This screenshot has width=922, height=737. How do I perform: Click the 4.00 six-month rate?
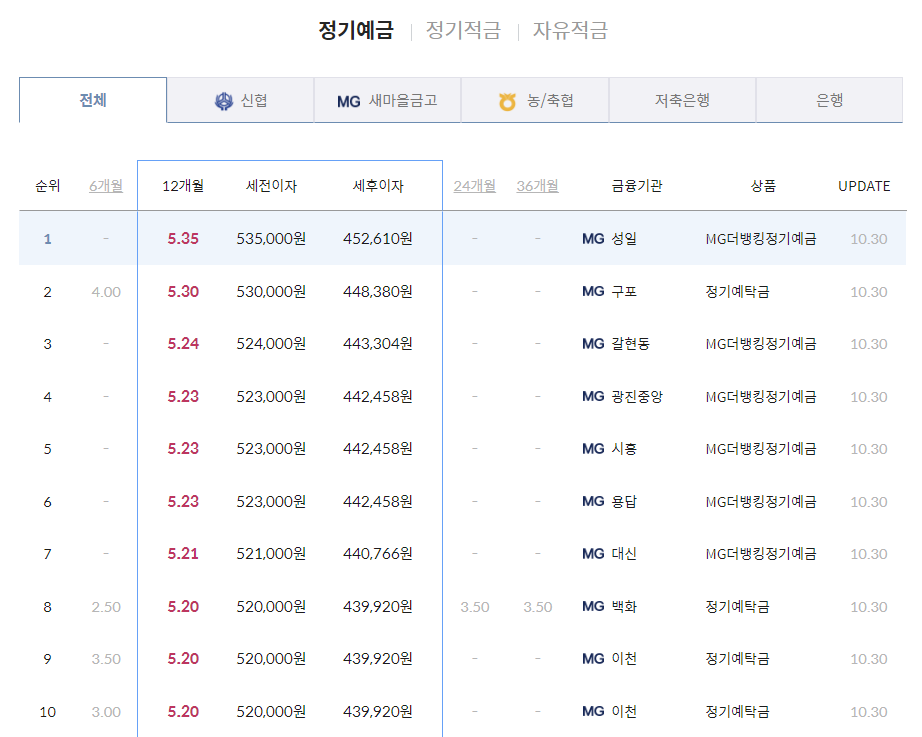[x=106, y=292]
